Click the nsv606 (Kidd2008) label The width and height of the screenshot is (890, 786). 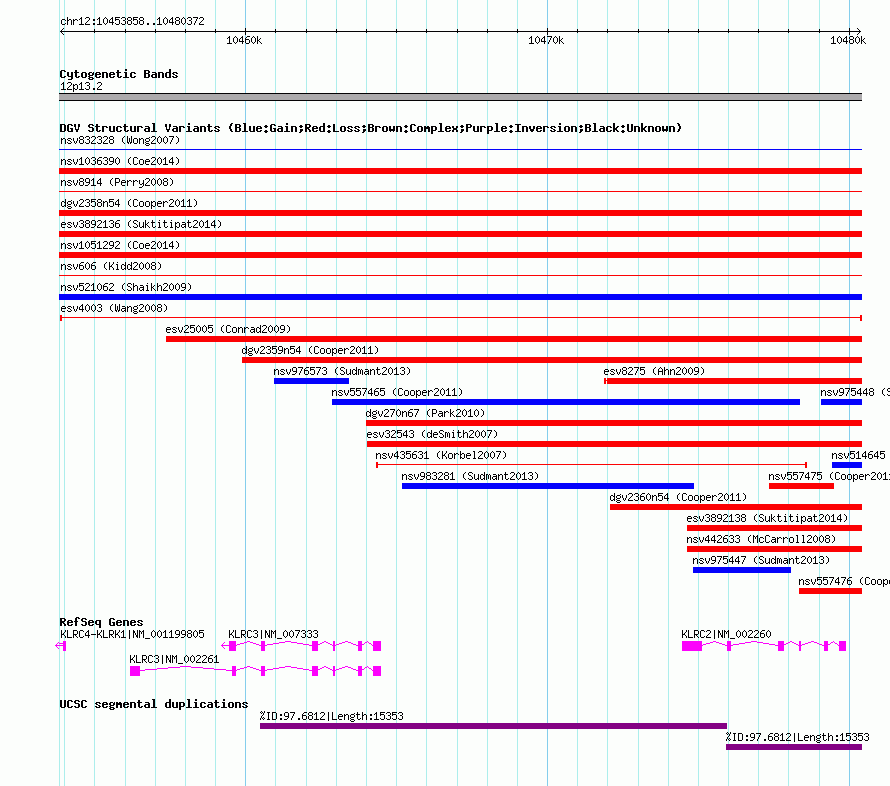coord(111,266)
